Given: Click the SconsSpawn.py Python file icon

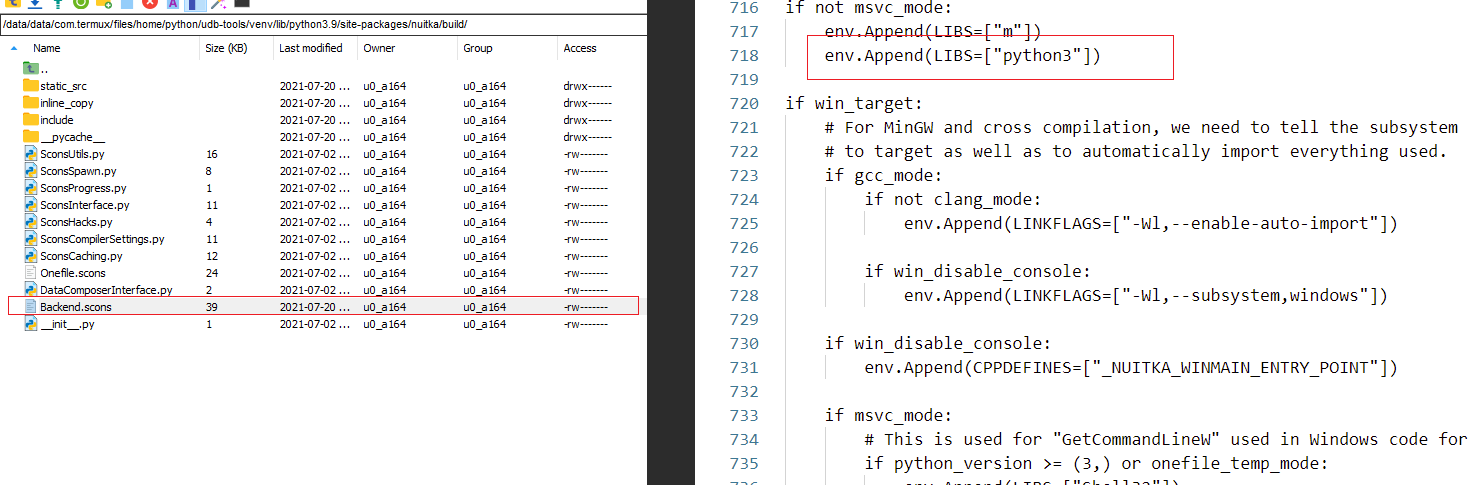Looking at the screenshot, I should (30, 171).
